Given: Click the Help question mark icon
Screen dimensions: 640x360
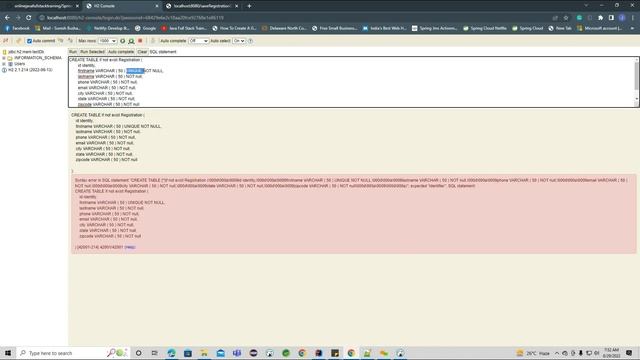Looking at the screenshot, I should pyautogui.click(x=250, y=41).
